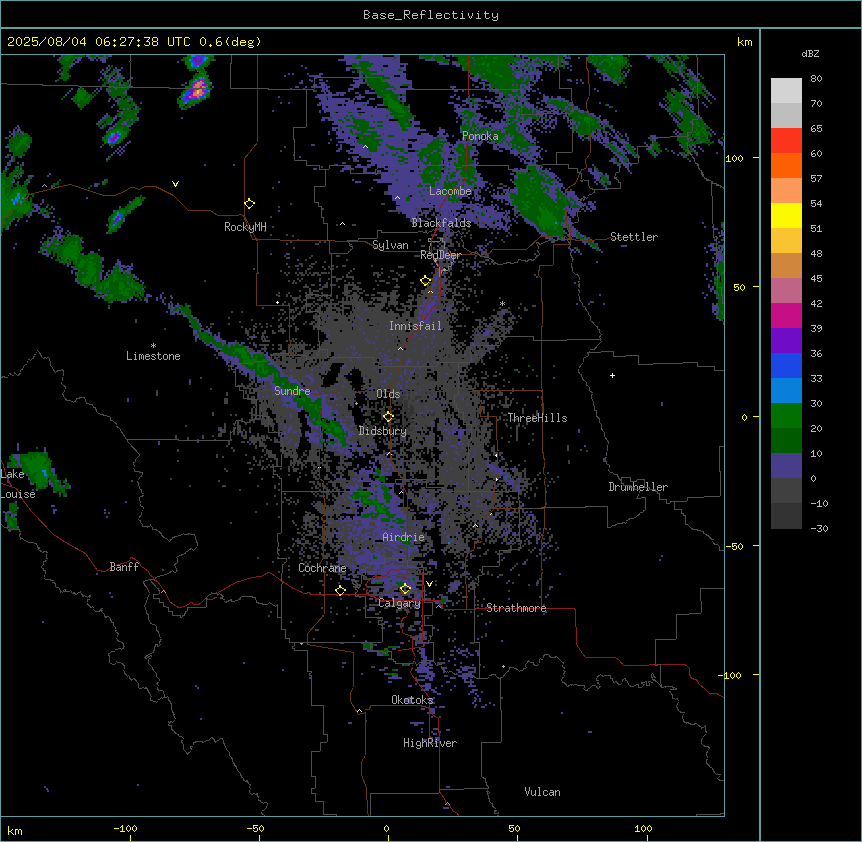Click the Cochrane city label
Image resolution: width=862 pixels, height=842 pixels.
pos(322,568)
